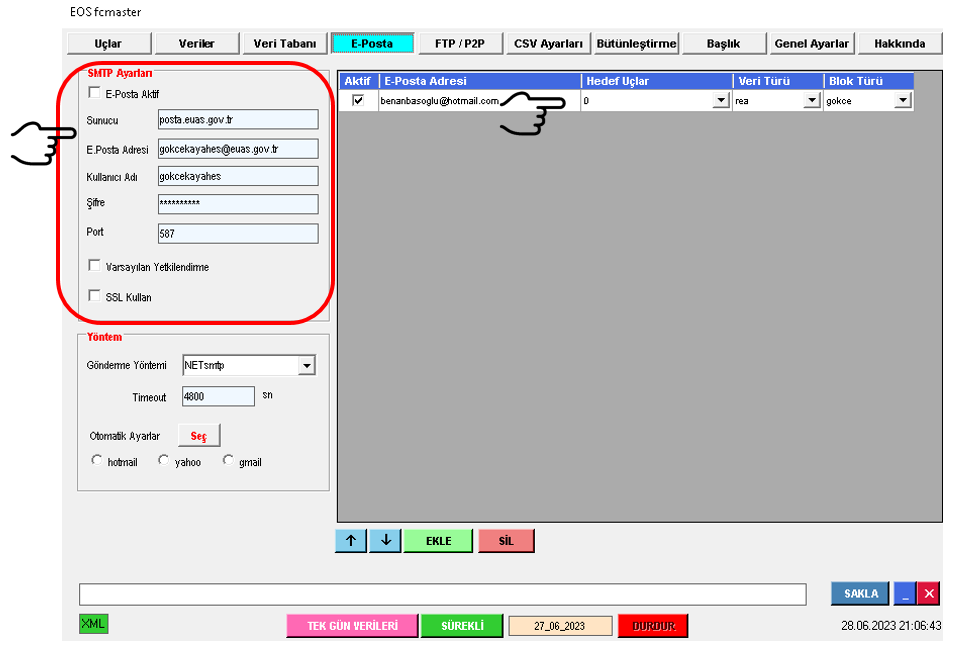Toggle Varsayılan Yetkilendirme checkbox
Image resolution: width=953 pixels, height=651 pixels.
coord(94,266)
